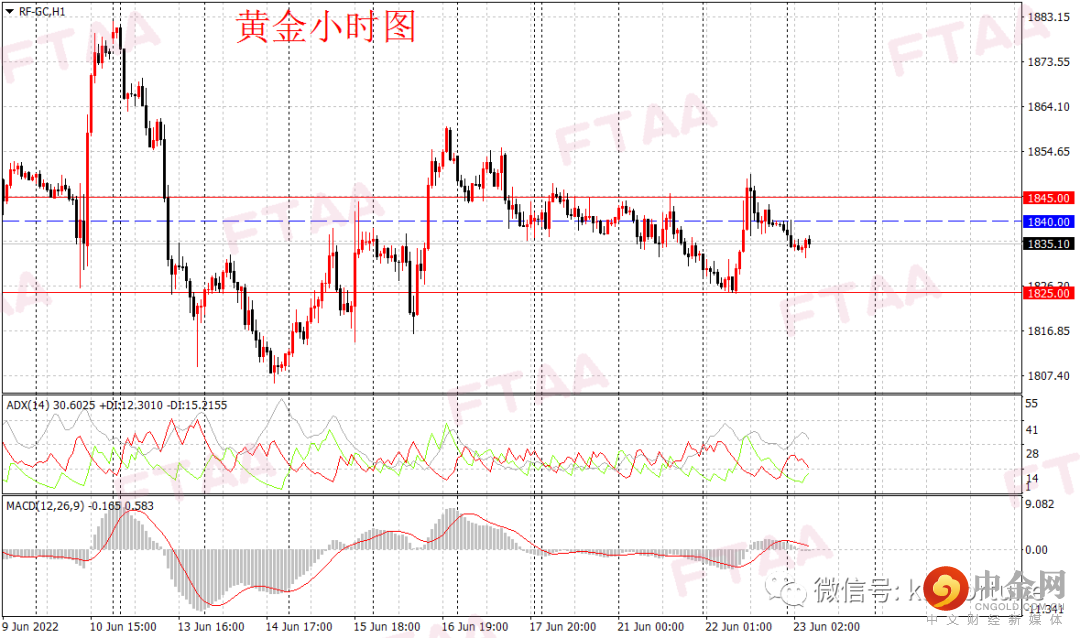1080x638 pixels.
Task: Click the 15 Jun 18:00 time label
Action: tap(387, 627)
